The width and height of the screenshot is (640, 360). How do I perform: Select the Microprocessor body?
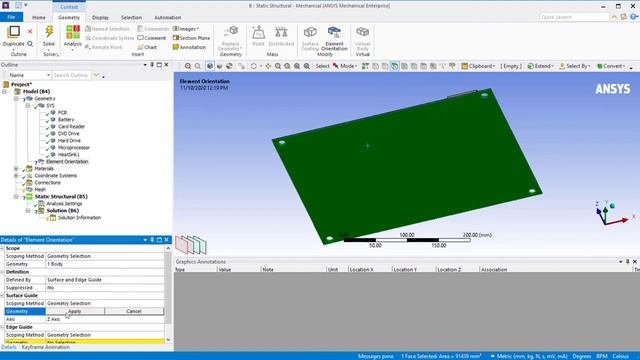73,148
